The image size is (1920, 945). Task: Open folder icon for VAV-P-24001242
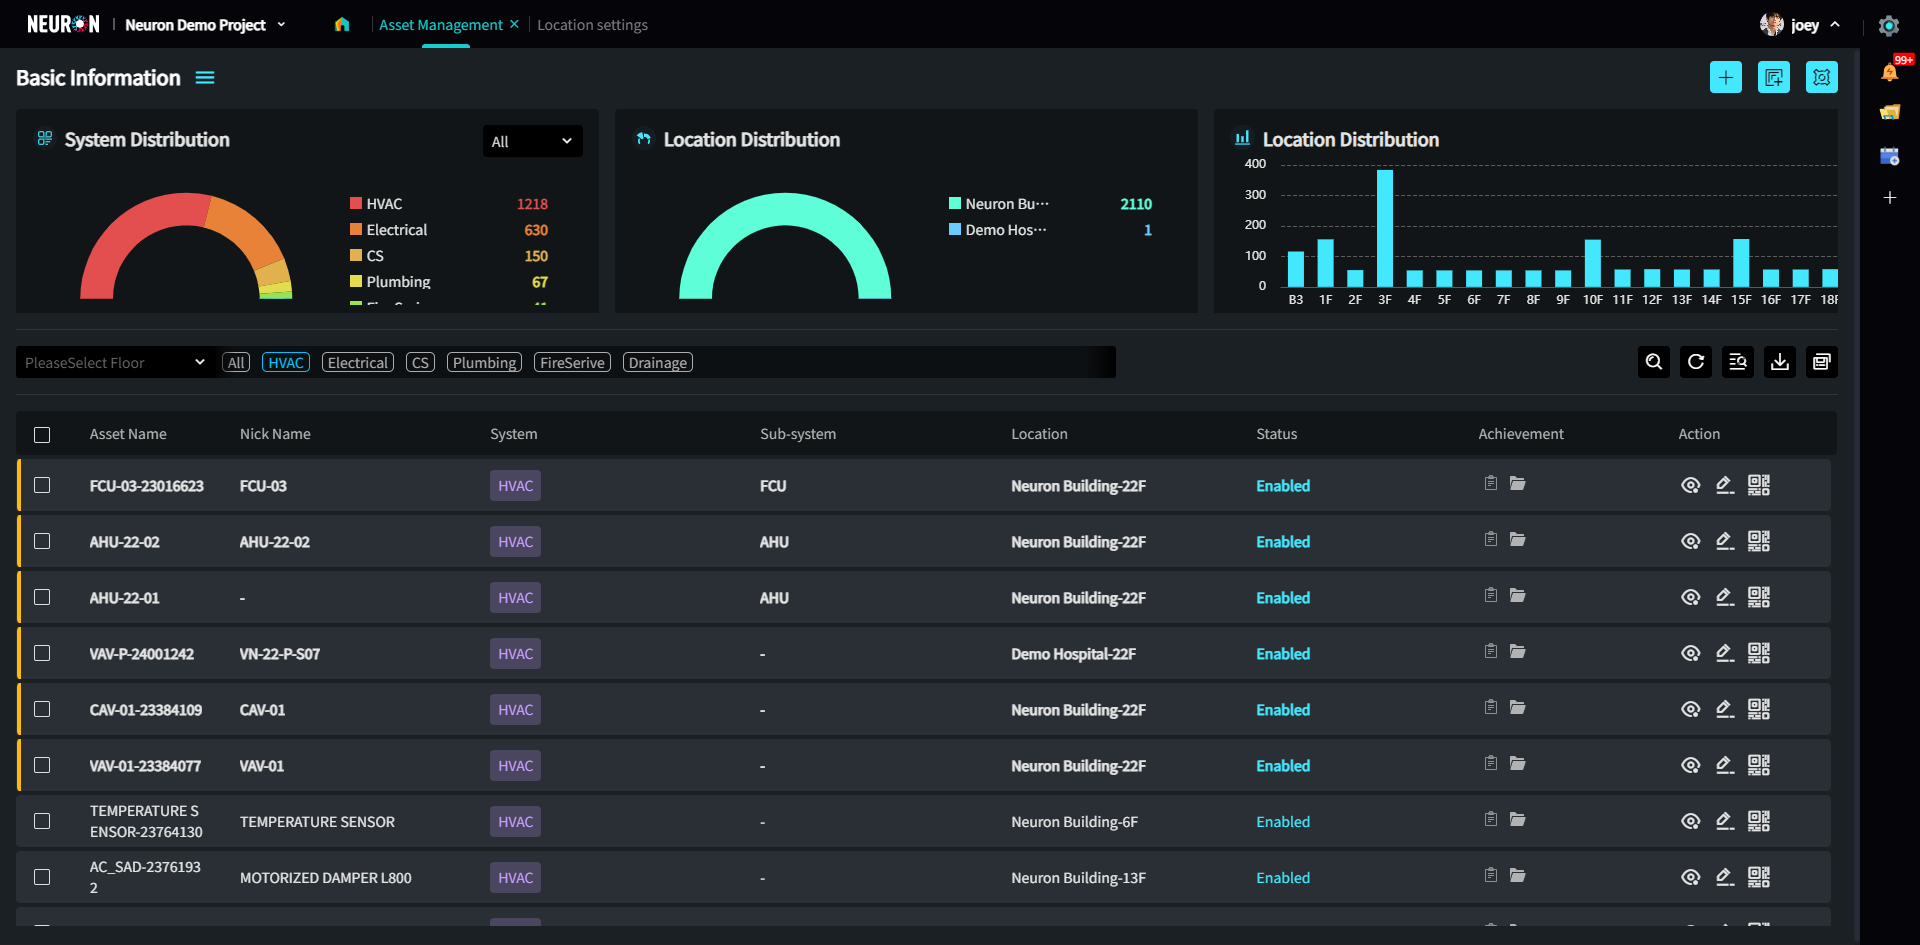(x=1518, y=651)
